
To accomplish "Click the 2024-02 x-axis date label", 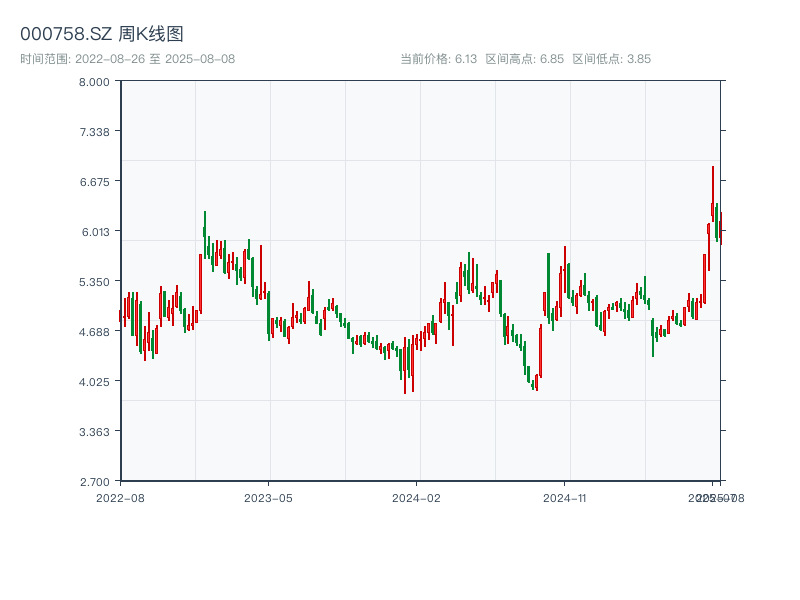I will (x=417, y=497).
